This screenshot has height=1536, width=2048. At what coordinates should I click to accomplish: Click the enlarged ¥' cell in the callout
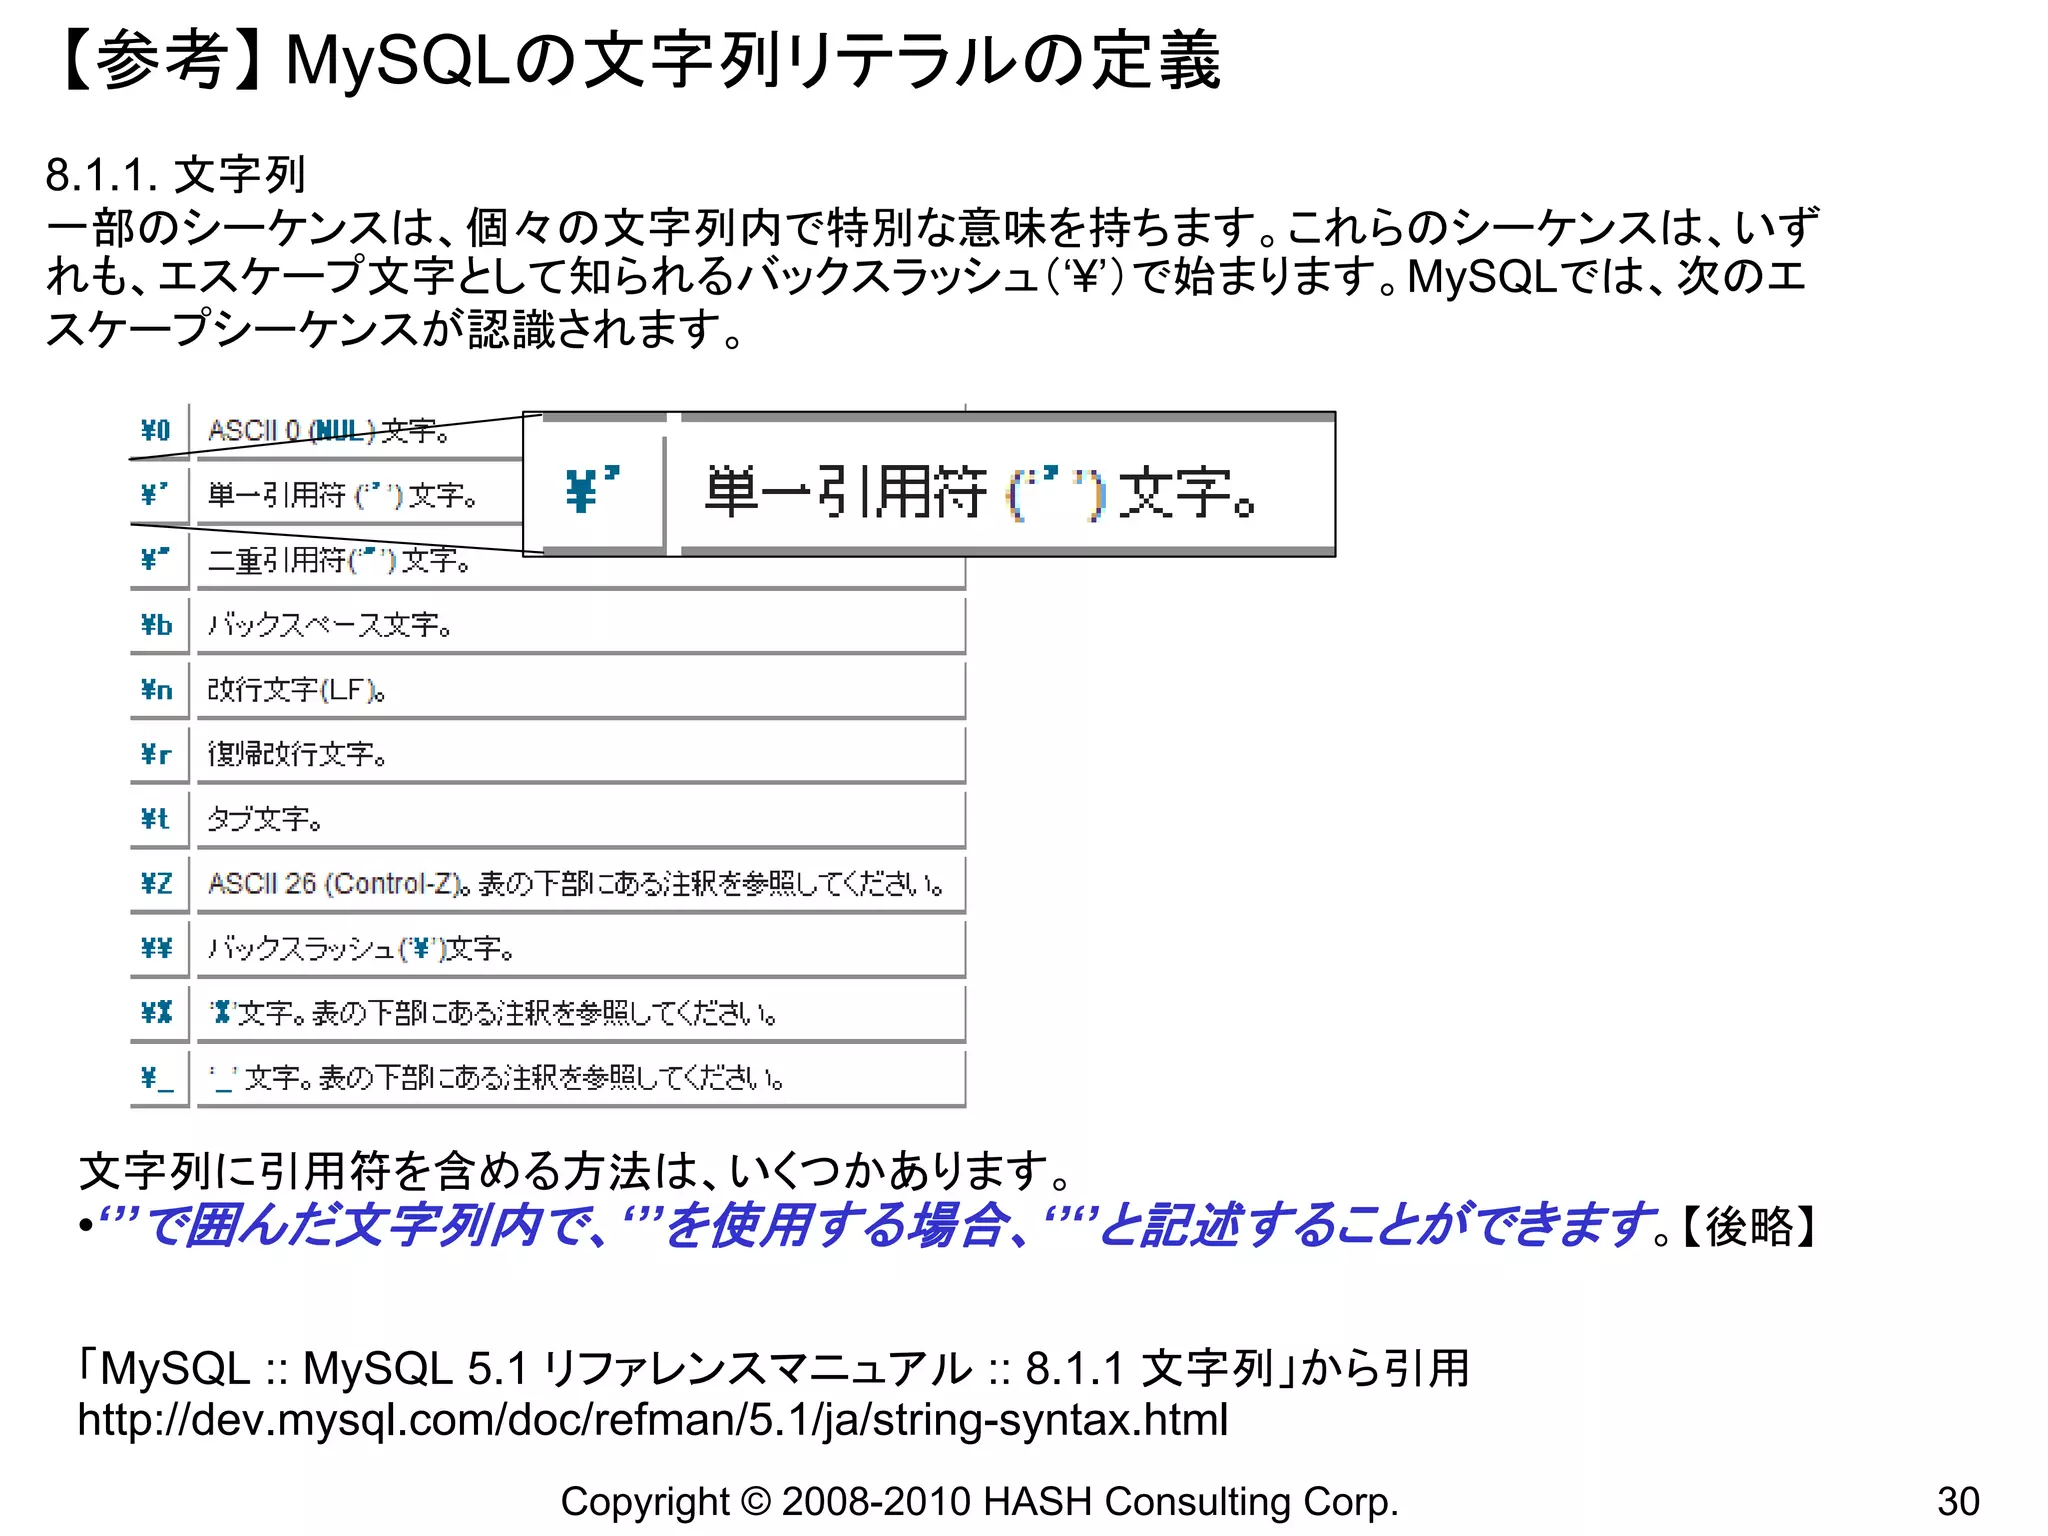pyautogui.click(x=594, y=490)
